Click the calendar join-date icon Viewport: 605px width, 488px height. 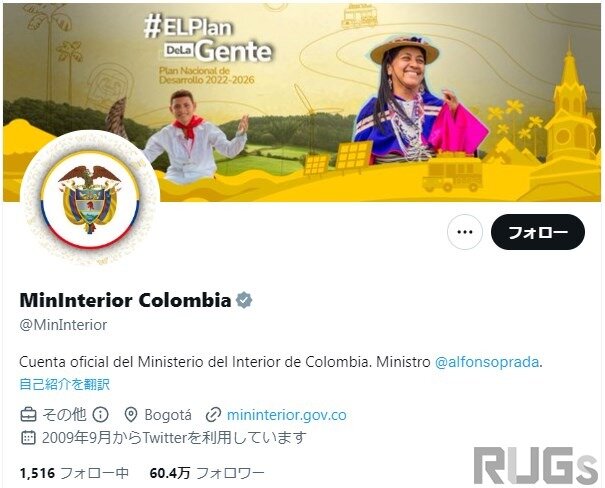28,437
